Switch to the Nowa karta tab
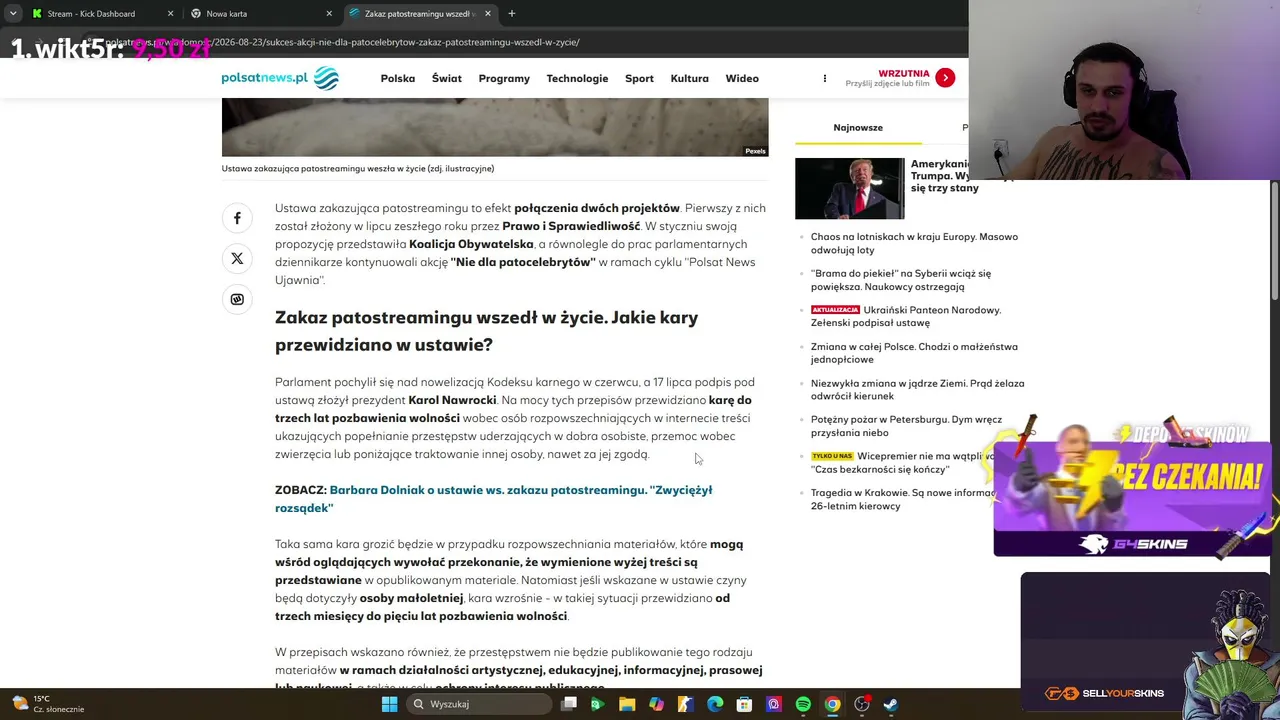This screenshot has width=1280, height=720. [x=260, y=14]
